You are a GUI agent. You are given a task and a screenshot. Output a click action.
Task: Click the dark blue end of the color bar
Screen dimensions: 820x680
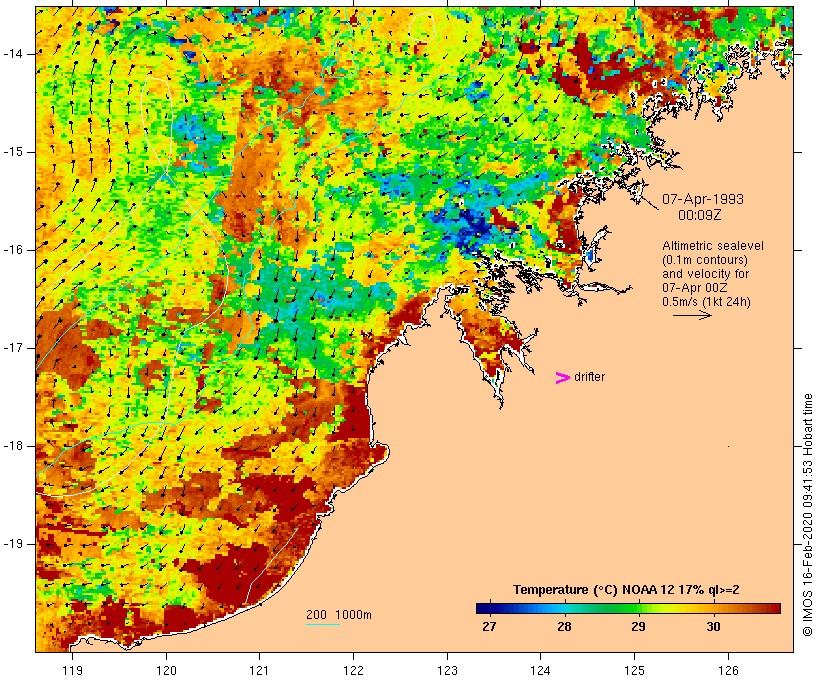pyautogui.click(x=484, y=608)
